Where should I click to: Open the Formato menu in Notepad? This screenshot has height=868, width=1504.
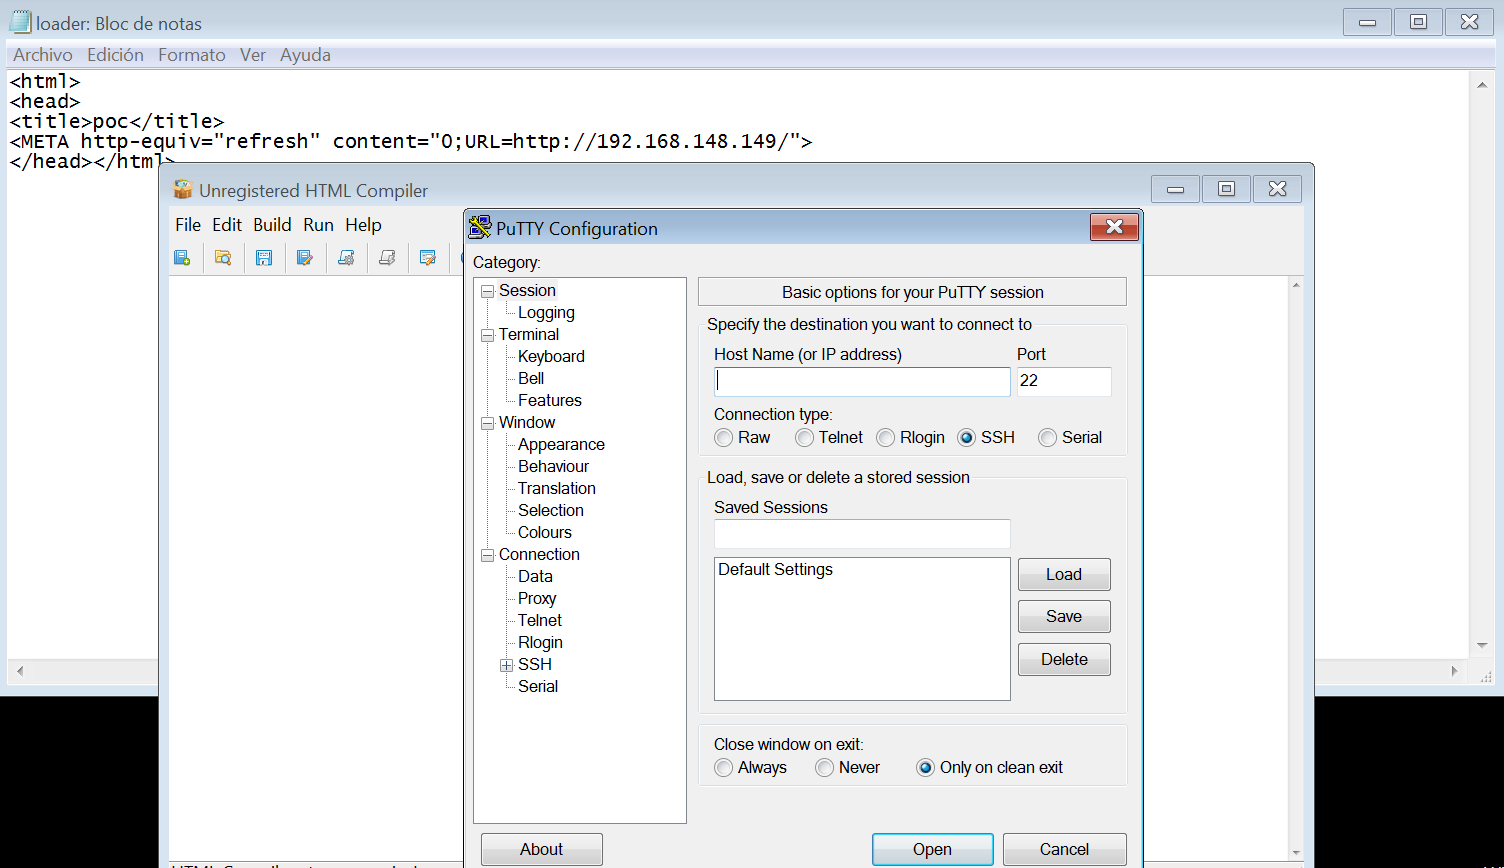[192, 55]
